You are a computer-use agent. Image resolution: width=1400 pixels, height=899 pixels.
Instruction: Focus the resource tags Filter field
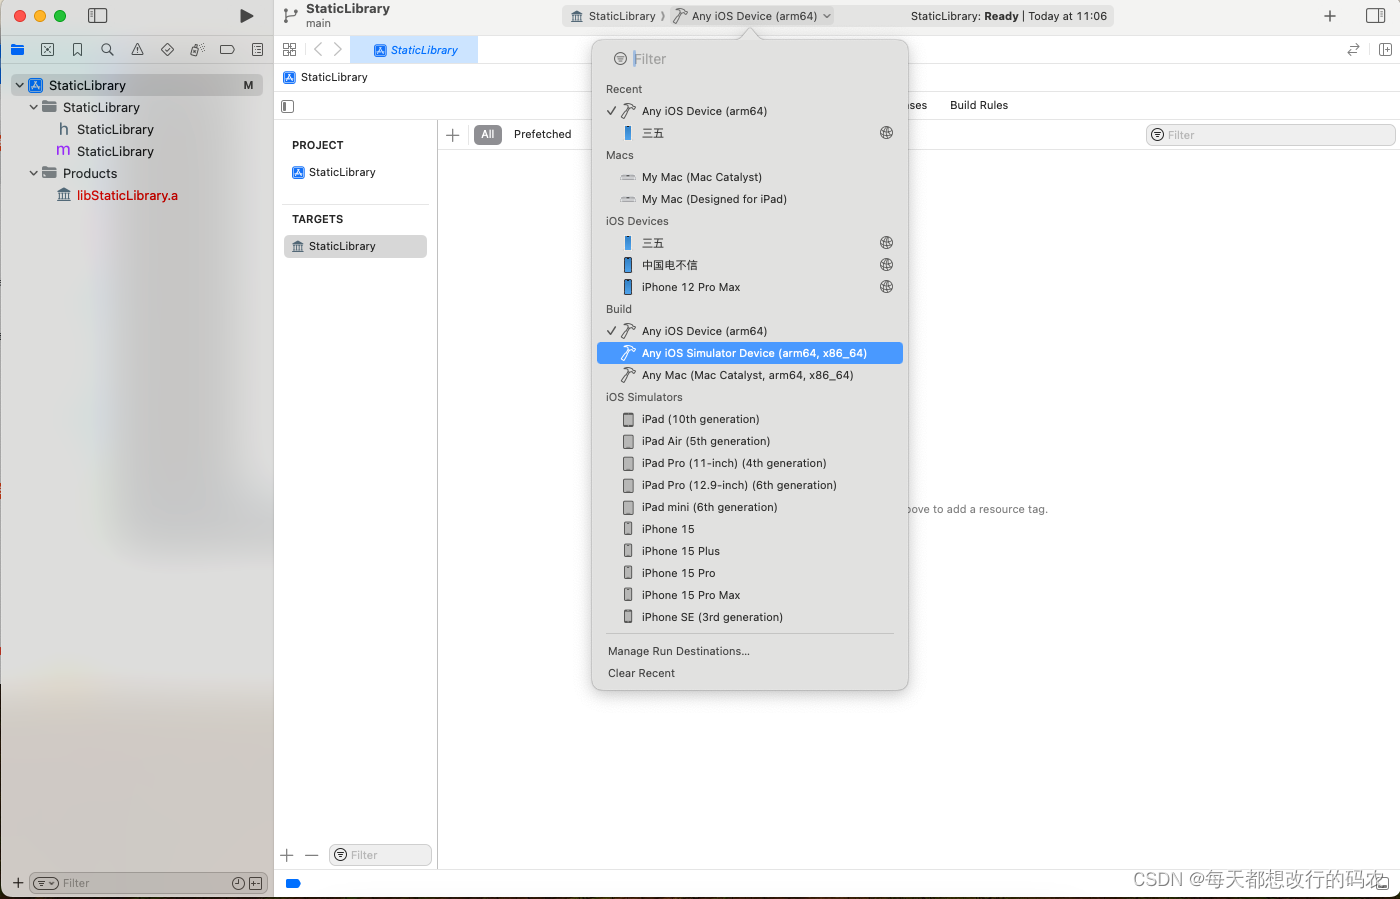(x=1270, y=135)
